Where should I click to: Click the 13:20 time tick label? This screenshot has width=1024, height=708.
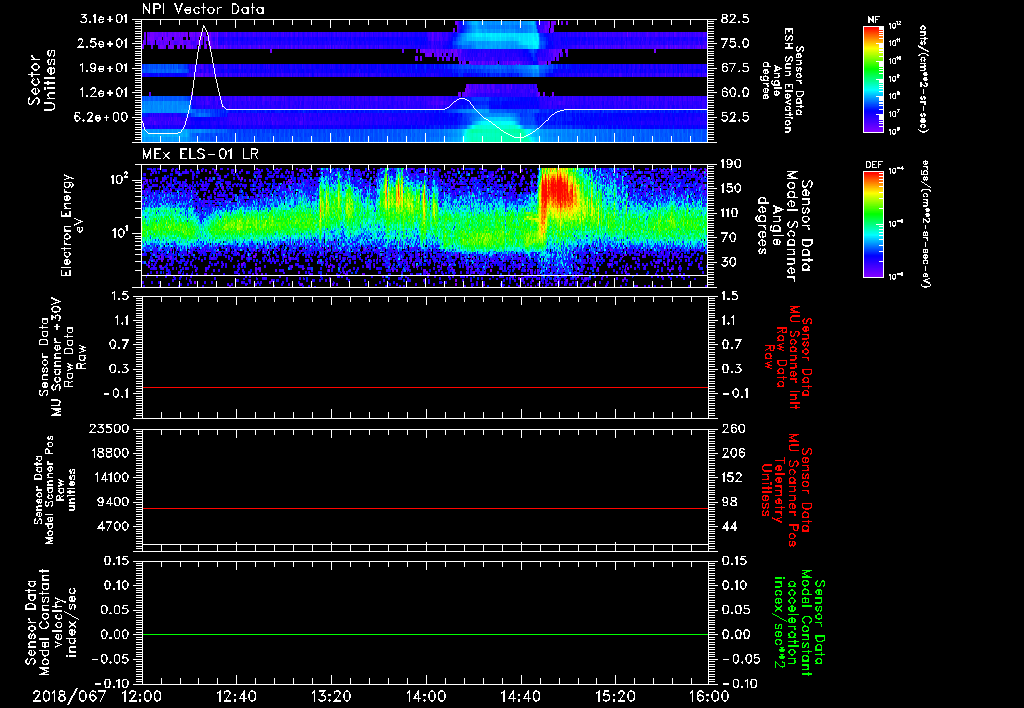(x=331, y=696)
